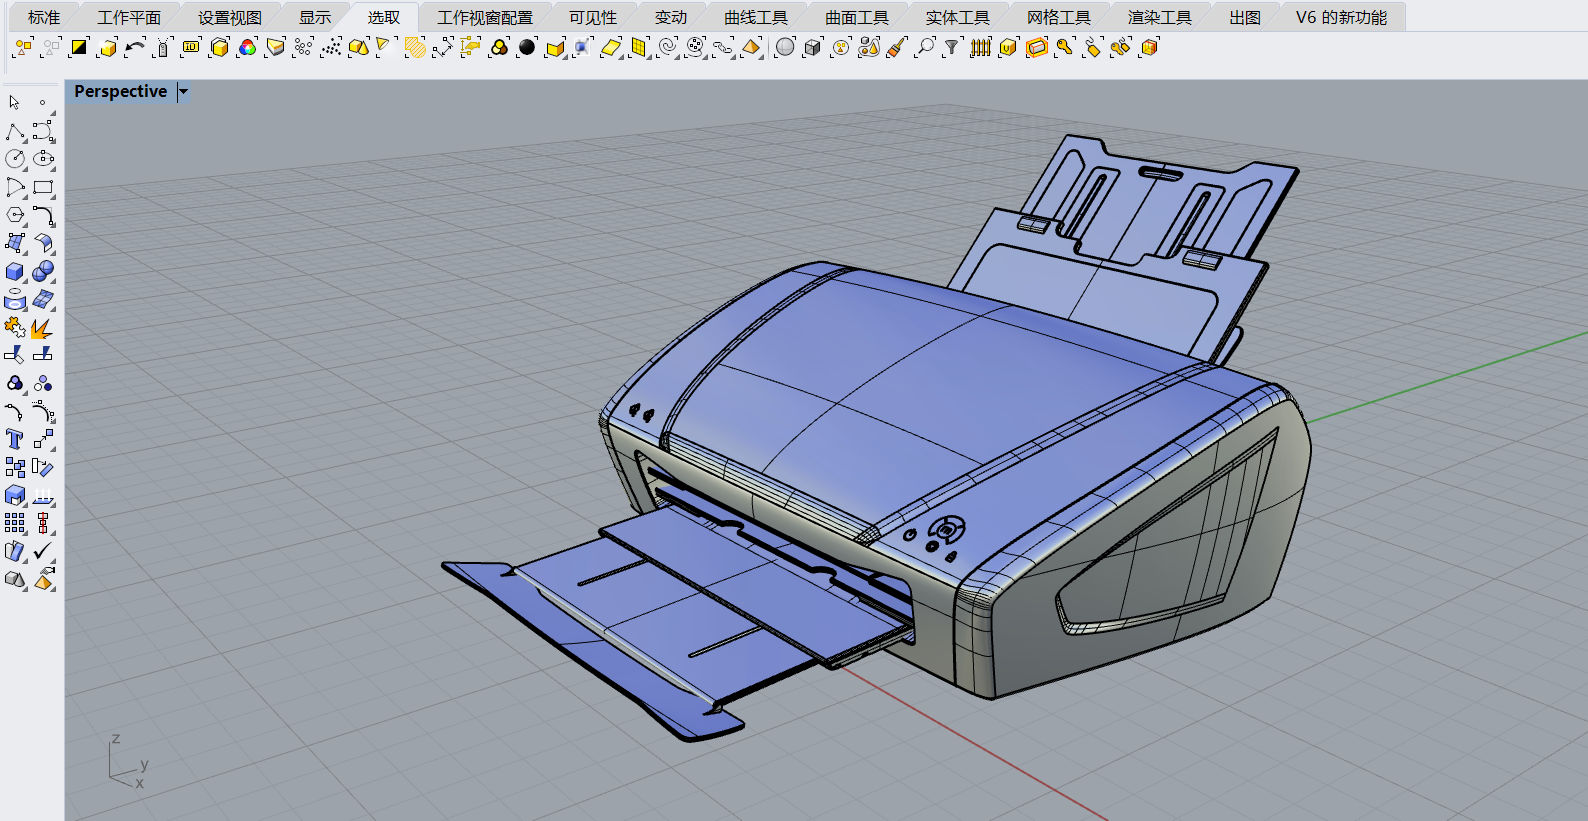This screenshot has height=821, width=1588.
Task: Select the Box solid tool in sidebar
Action: click(15, 271)
